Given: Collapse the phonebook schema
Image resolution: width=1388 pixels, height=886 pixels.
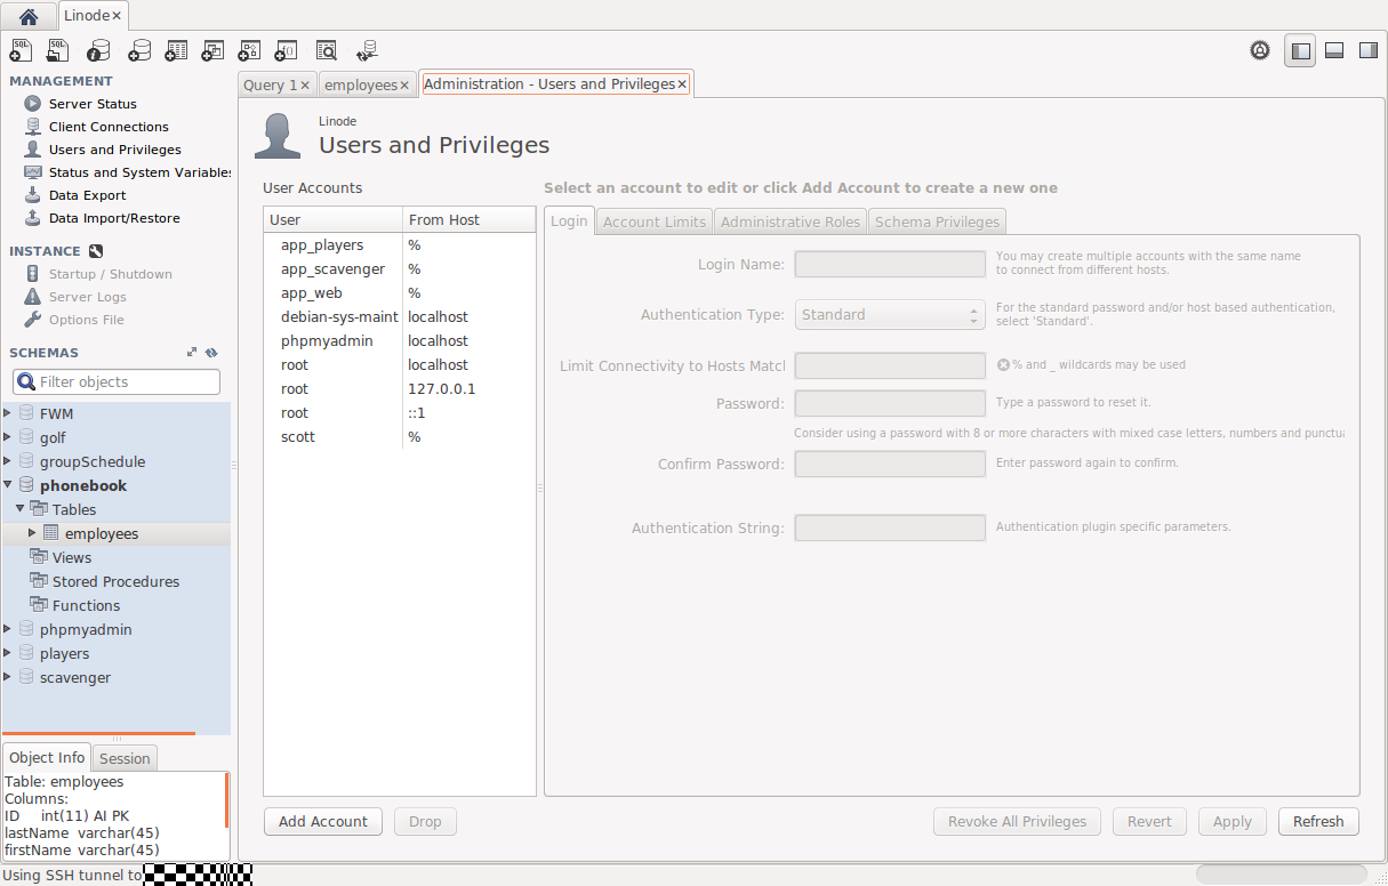Looking at the screenshot, I should tap(19, 485).
